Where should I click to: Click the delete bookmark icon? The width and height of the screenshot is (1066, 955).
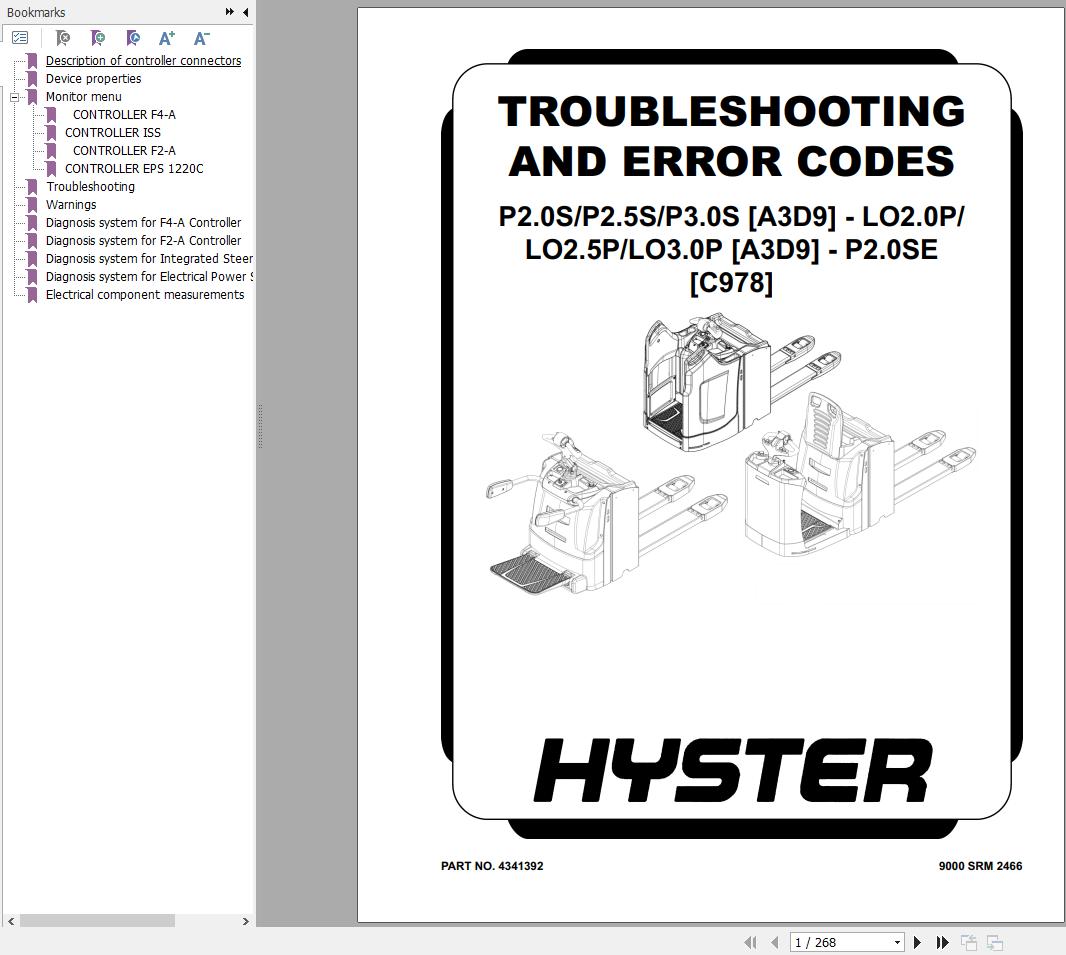click(62, 37)
